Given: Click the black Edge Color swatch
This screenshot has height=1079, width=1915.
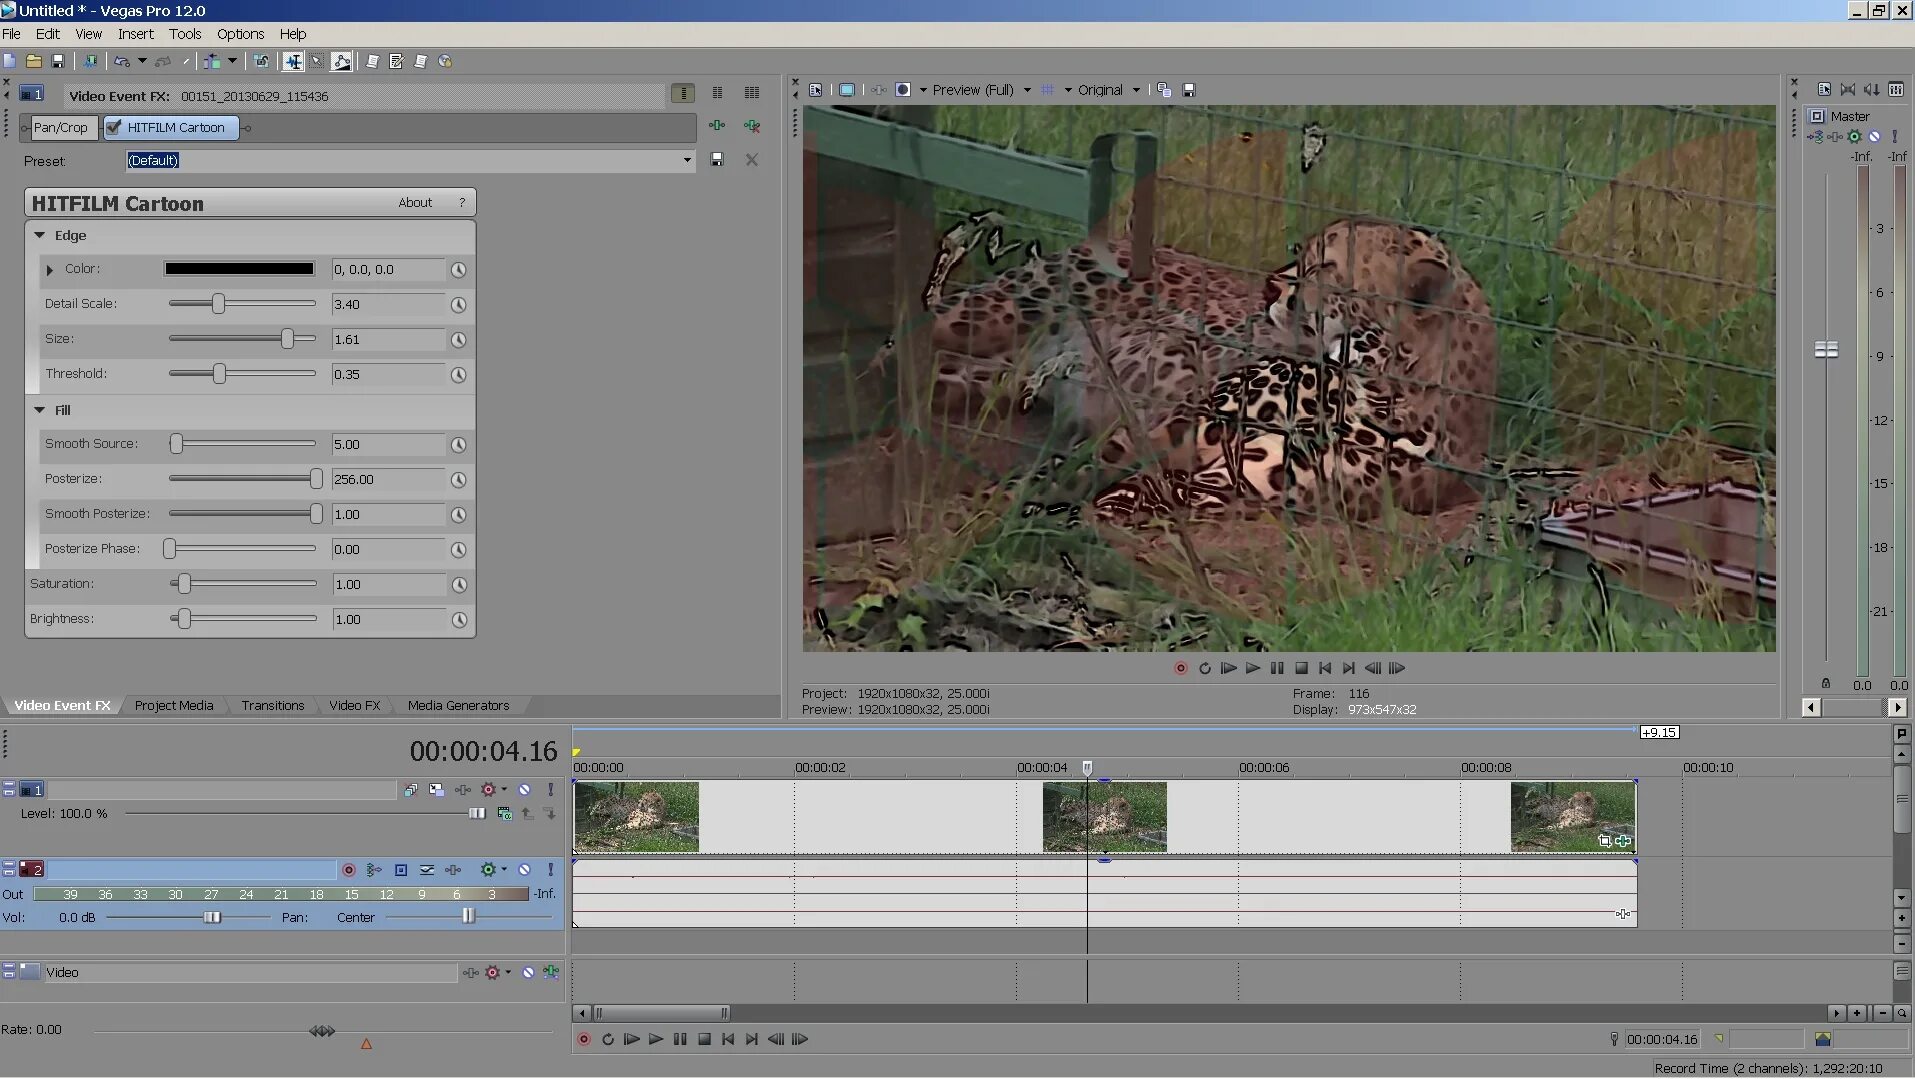Looking at the screenshot, I should pos(239,269).
